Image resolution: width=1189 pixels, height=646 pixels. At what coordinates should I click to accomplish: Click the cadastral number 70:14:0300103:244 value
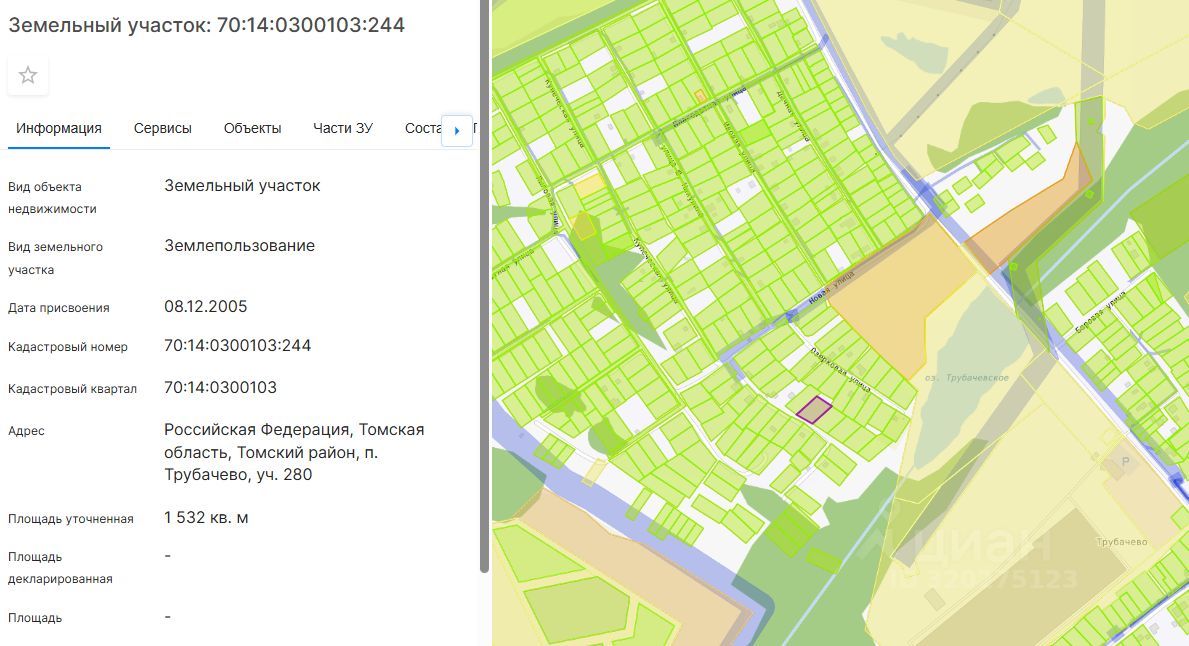coord(238,346)
